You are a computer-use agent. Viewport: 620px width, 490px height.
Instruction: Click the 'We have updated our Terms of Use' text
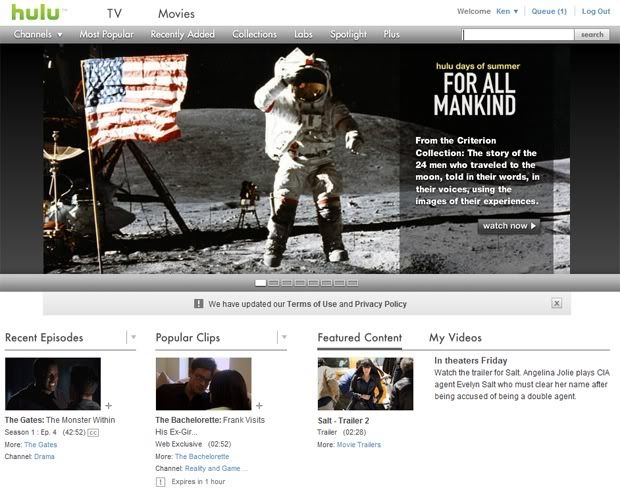pos(273,304)
